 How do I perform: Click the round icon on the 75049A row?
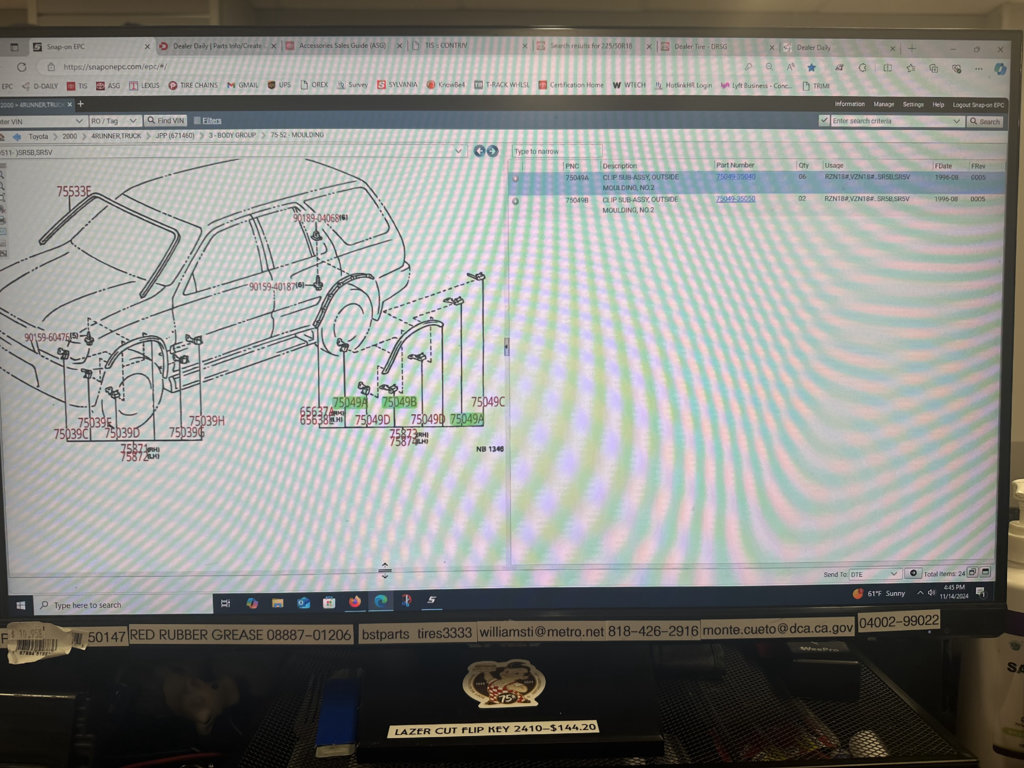[515, 178]
